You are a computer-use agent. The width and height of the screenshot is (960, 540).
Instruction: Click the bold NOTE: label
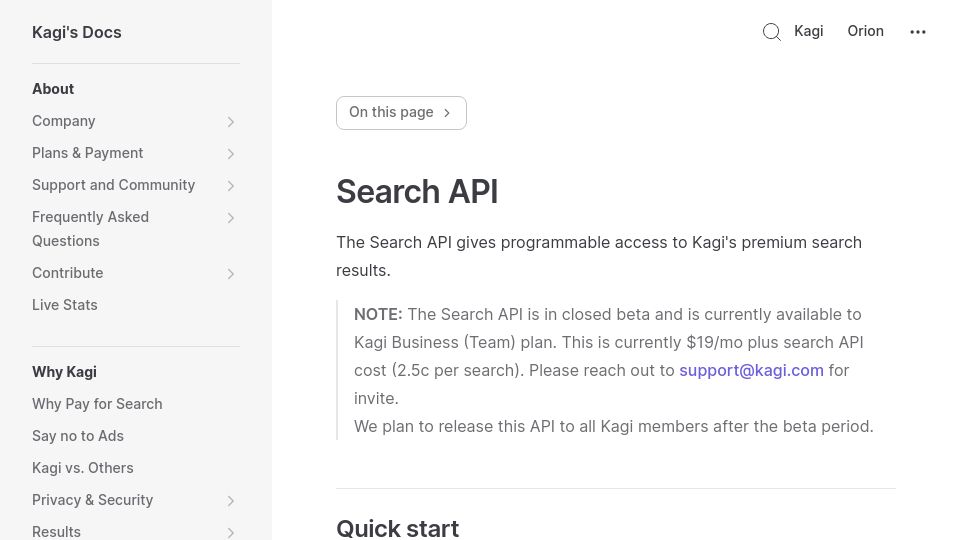pyautogui.click(x=378, y=315)
